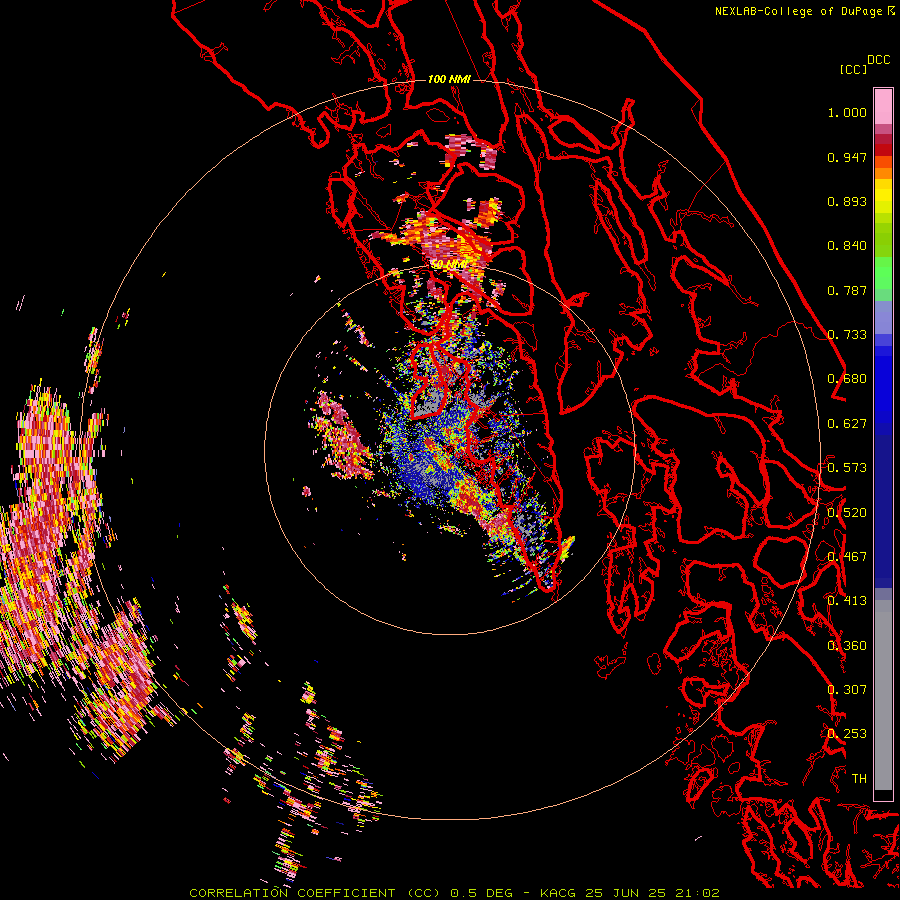This screenshot has width=900, height=900.
Task: Click the 0.413 legend value
Action: tap(847, 601)
